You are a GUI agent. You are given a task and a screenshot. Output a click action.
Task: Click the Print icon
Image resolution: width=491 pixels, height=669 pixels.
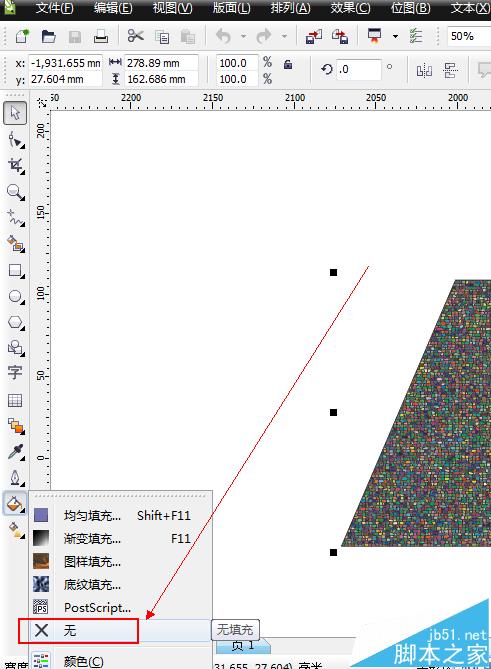tap(101, 37)
